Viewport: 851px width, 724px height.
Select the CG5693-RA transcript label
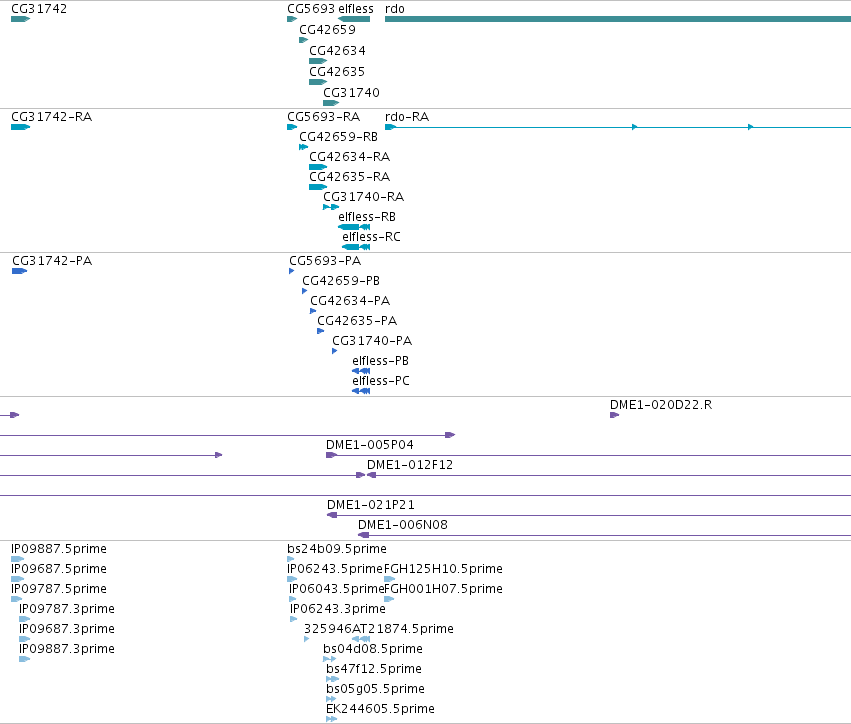323,117
